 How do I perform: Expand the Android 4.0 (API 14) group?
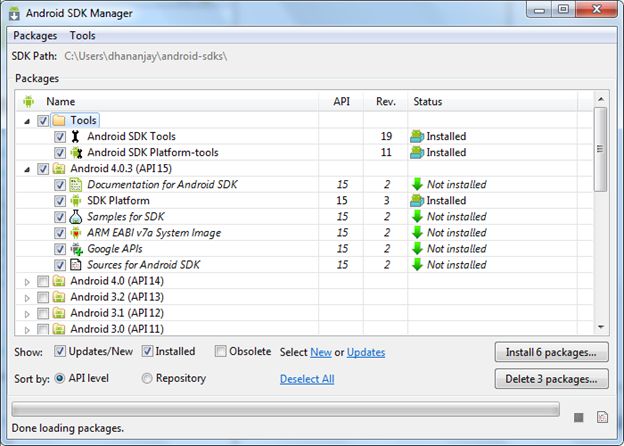point(27,281)
